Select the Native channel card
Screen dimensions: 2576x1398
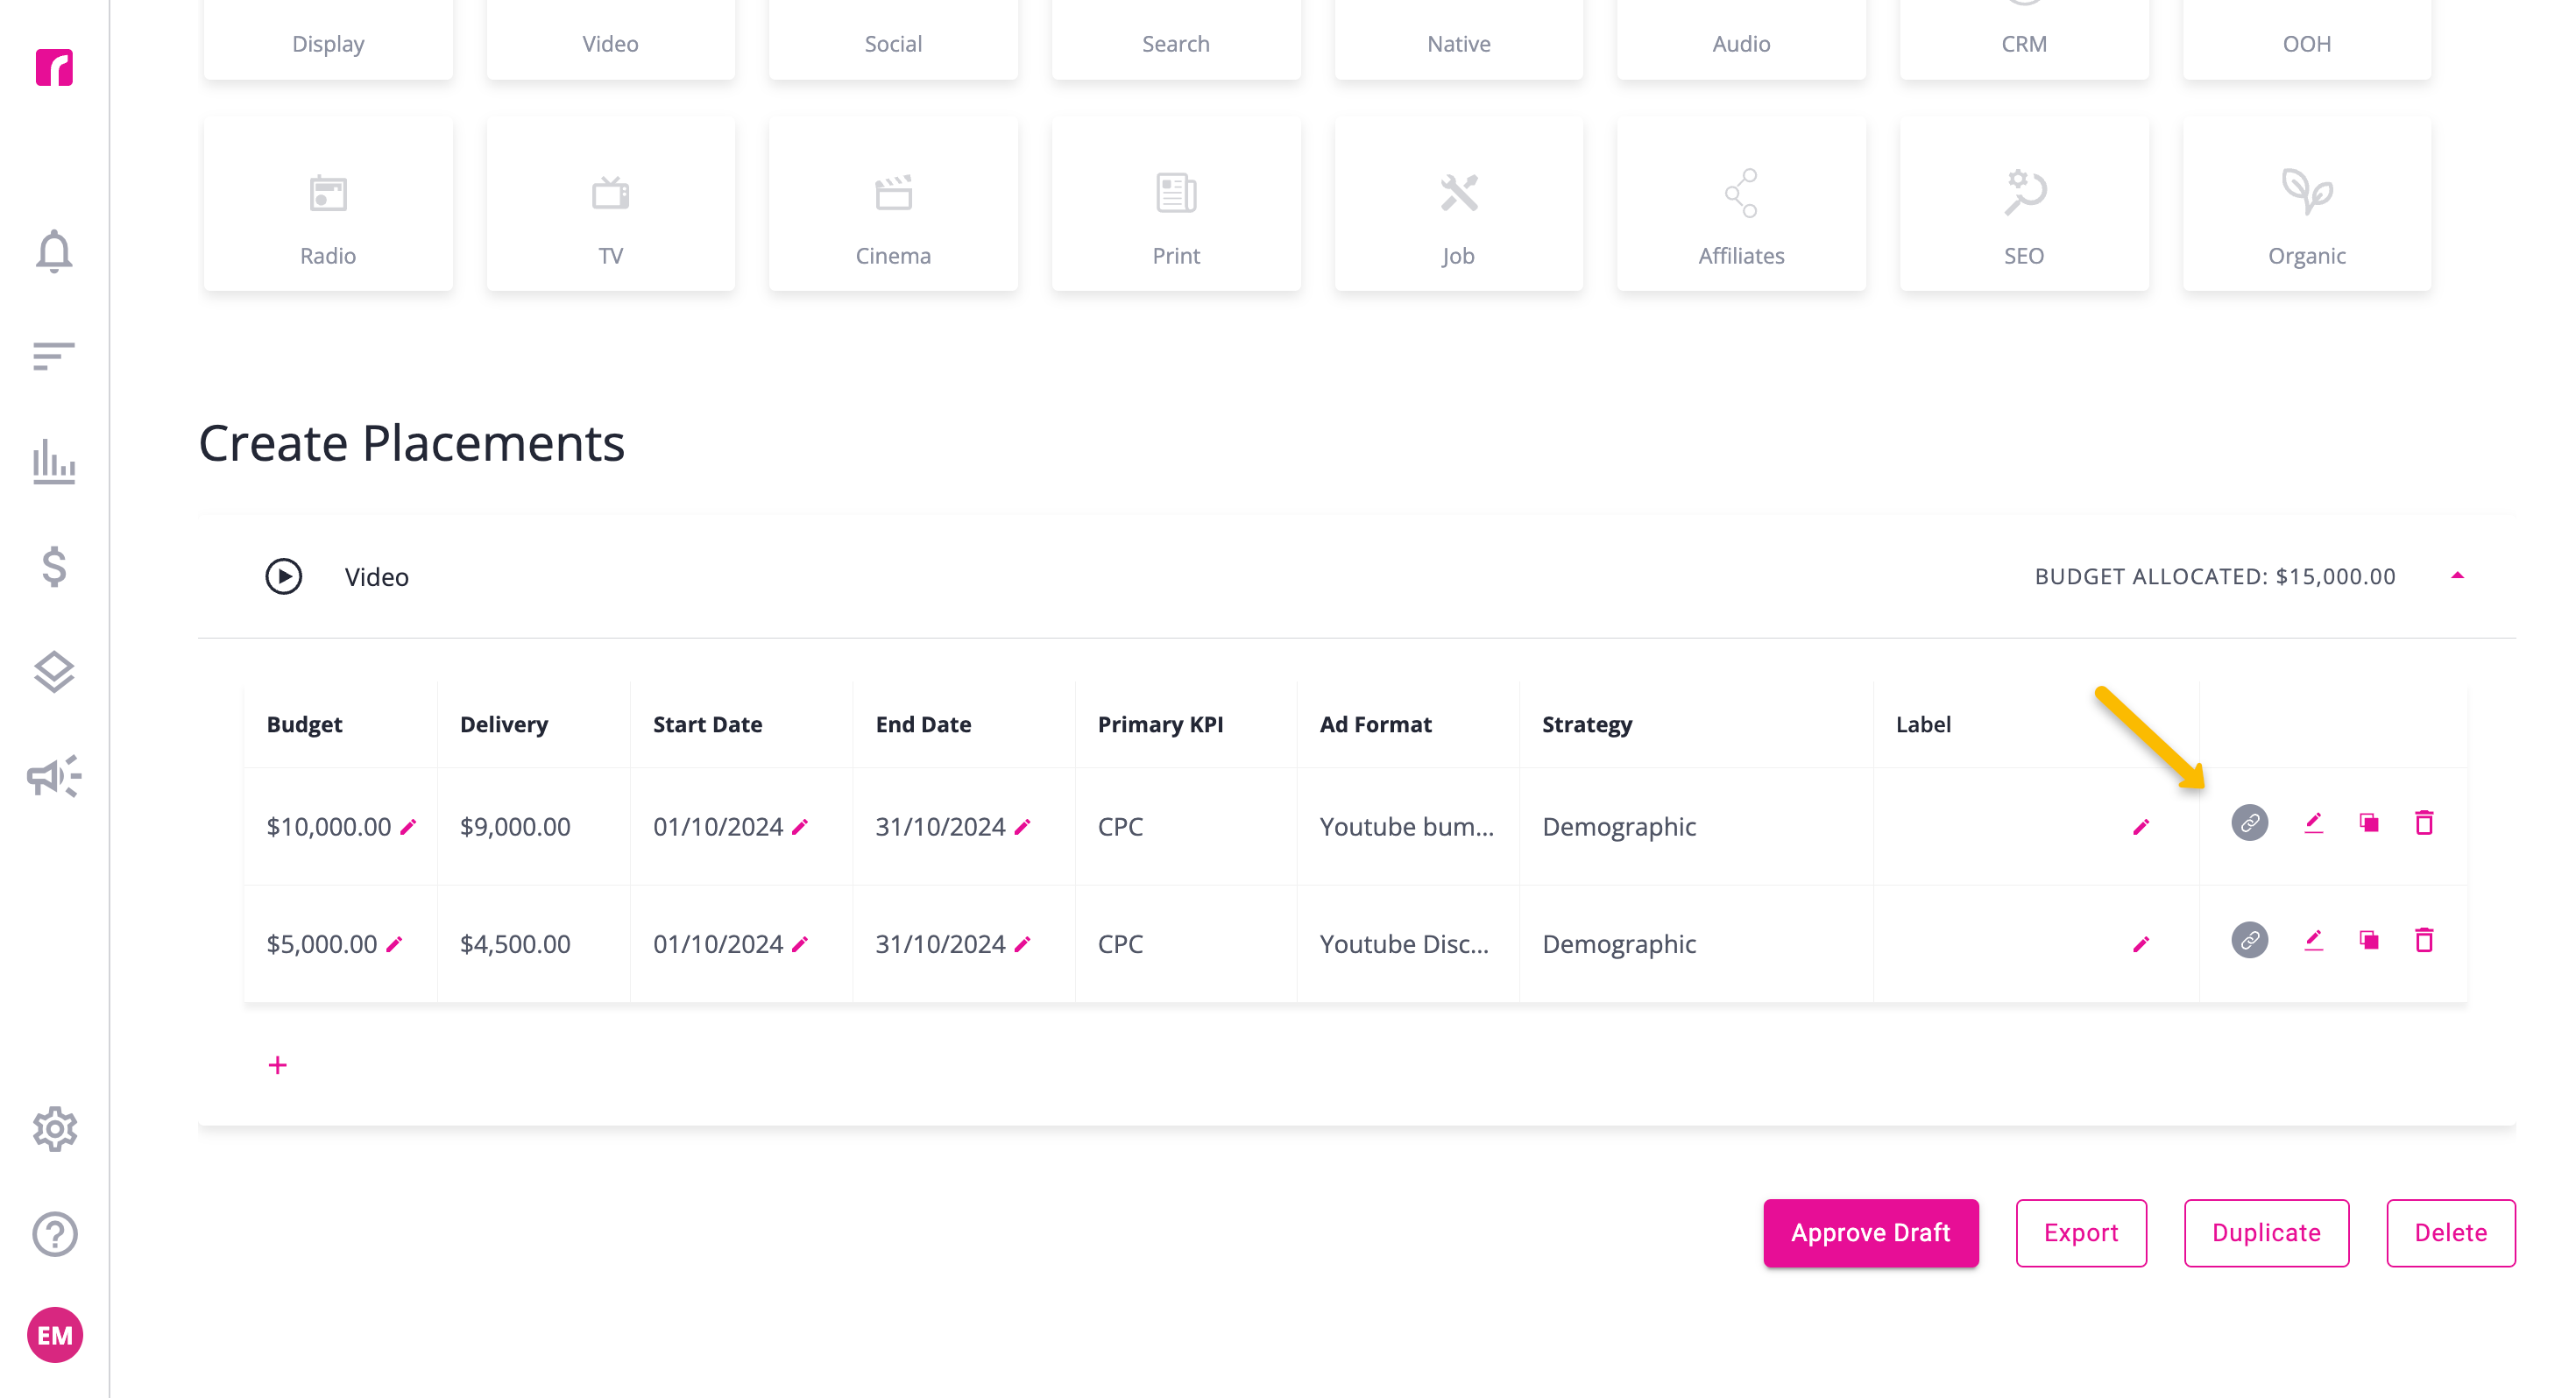tap(1459, 39)
